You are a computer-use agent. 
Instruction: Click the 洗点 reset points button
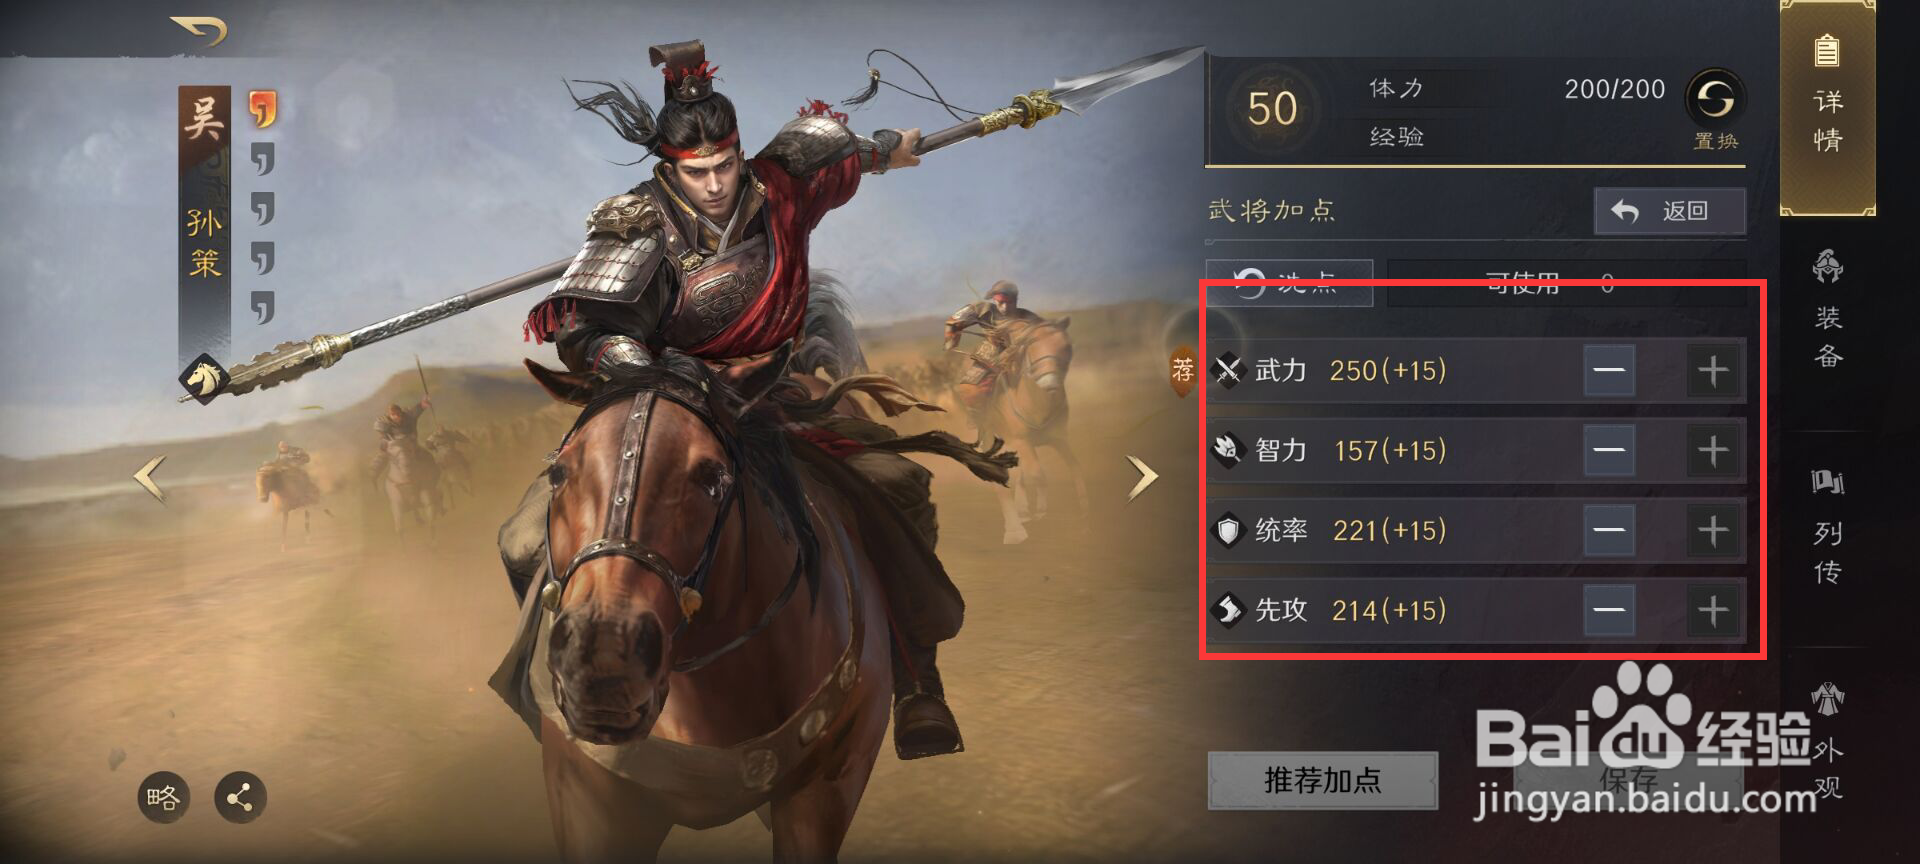[x=1288, y=282]
